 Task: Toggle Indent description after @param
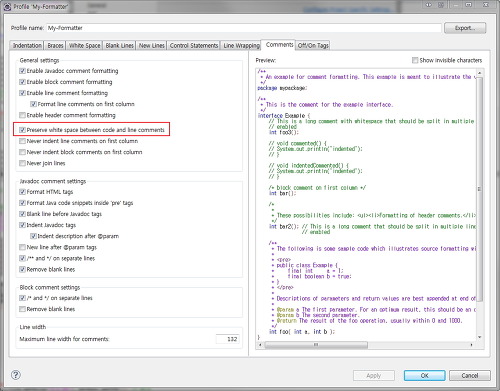[33, 236]
